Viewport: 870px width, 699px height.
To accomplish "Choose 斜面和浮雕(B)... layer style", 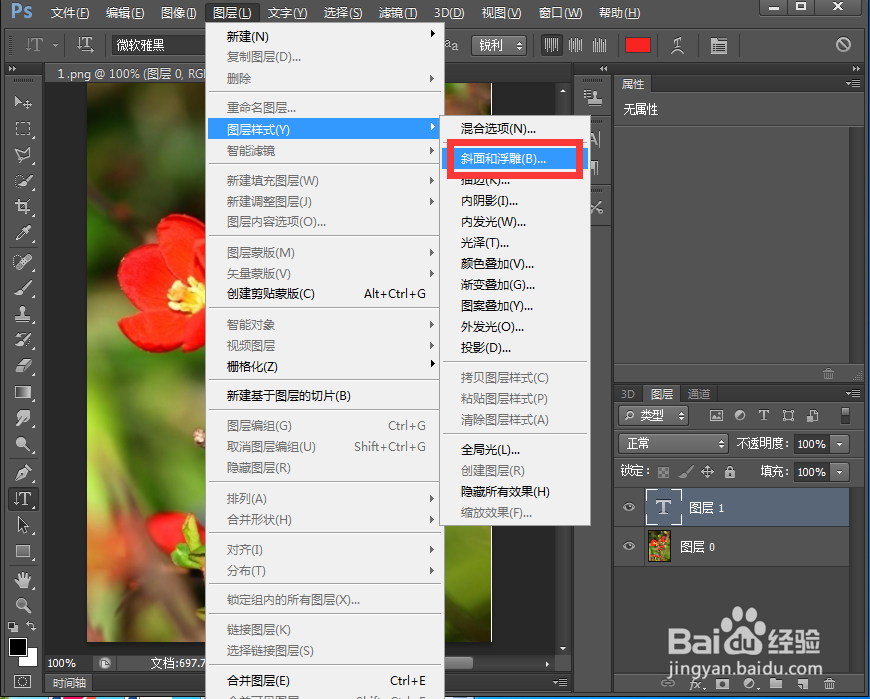I will (x=514, y=159).
